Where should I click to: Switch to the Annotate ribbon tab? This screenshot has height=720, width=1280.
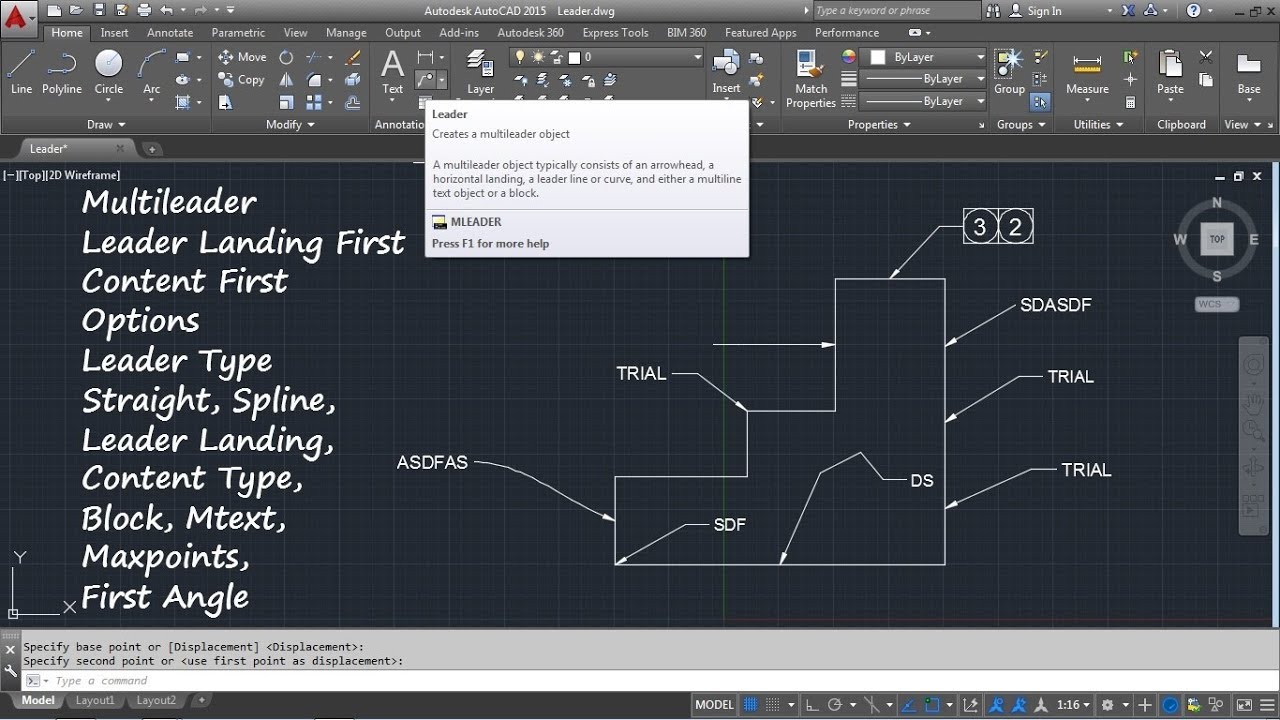click(170, 32)
